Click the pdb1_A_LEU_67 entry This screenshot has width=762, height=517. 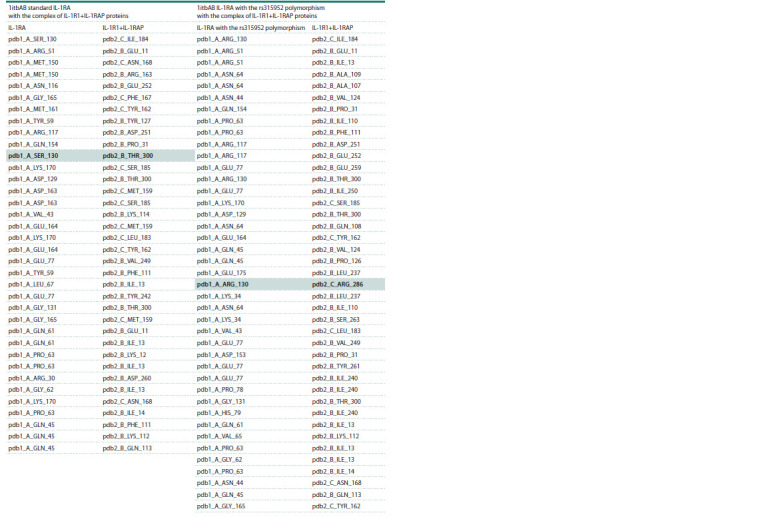pos(31,284)
